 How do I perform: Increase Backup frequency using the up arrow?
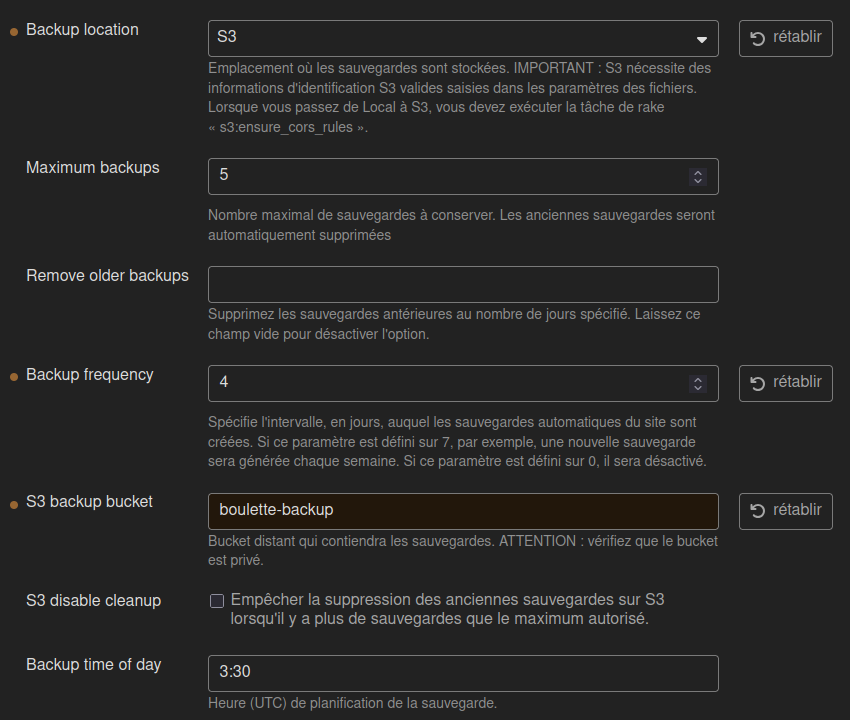pos(698,379)
